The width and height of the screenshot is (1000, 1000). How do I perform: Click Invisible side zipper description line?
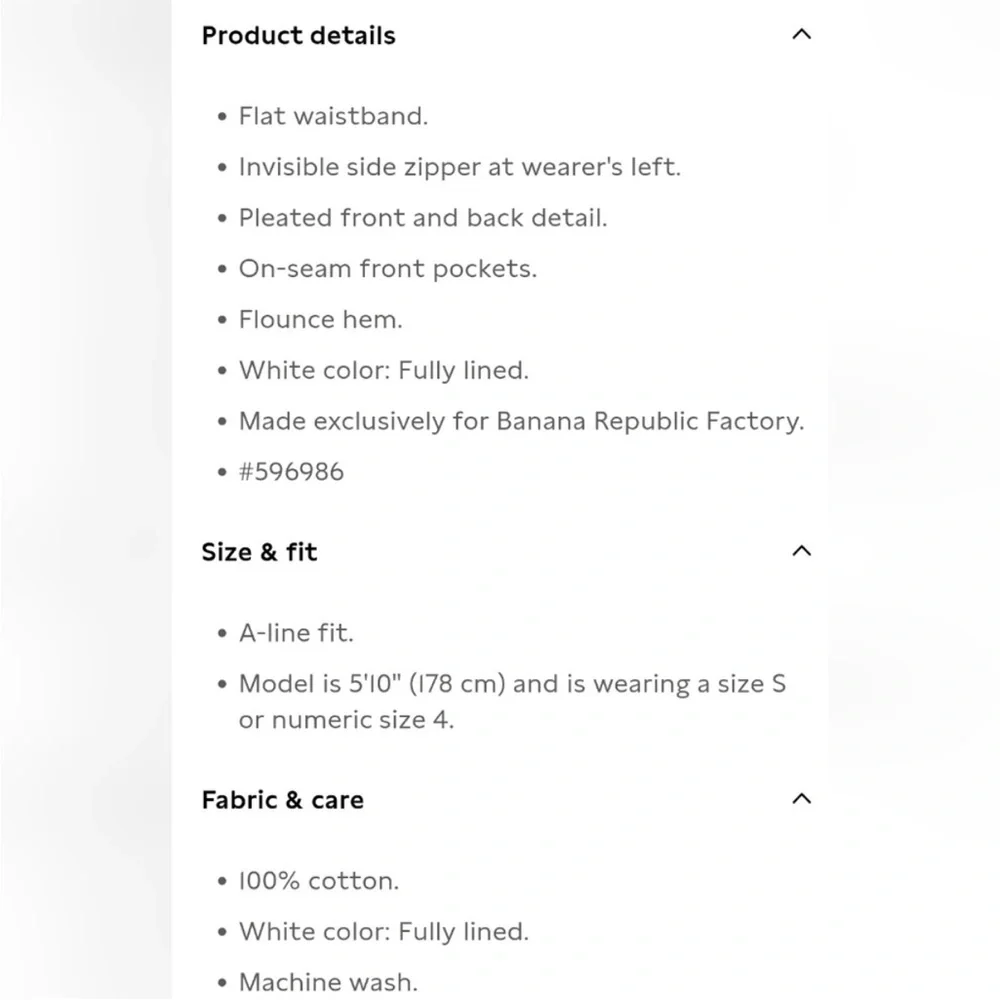[x=459, y=167]
